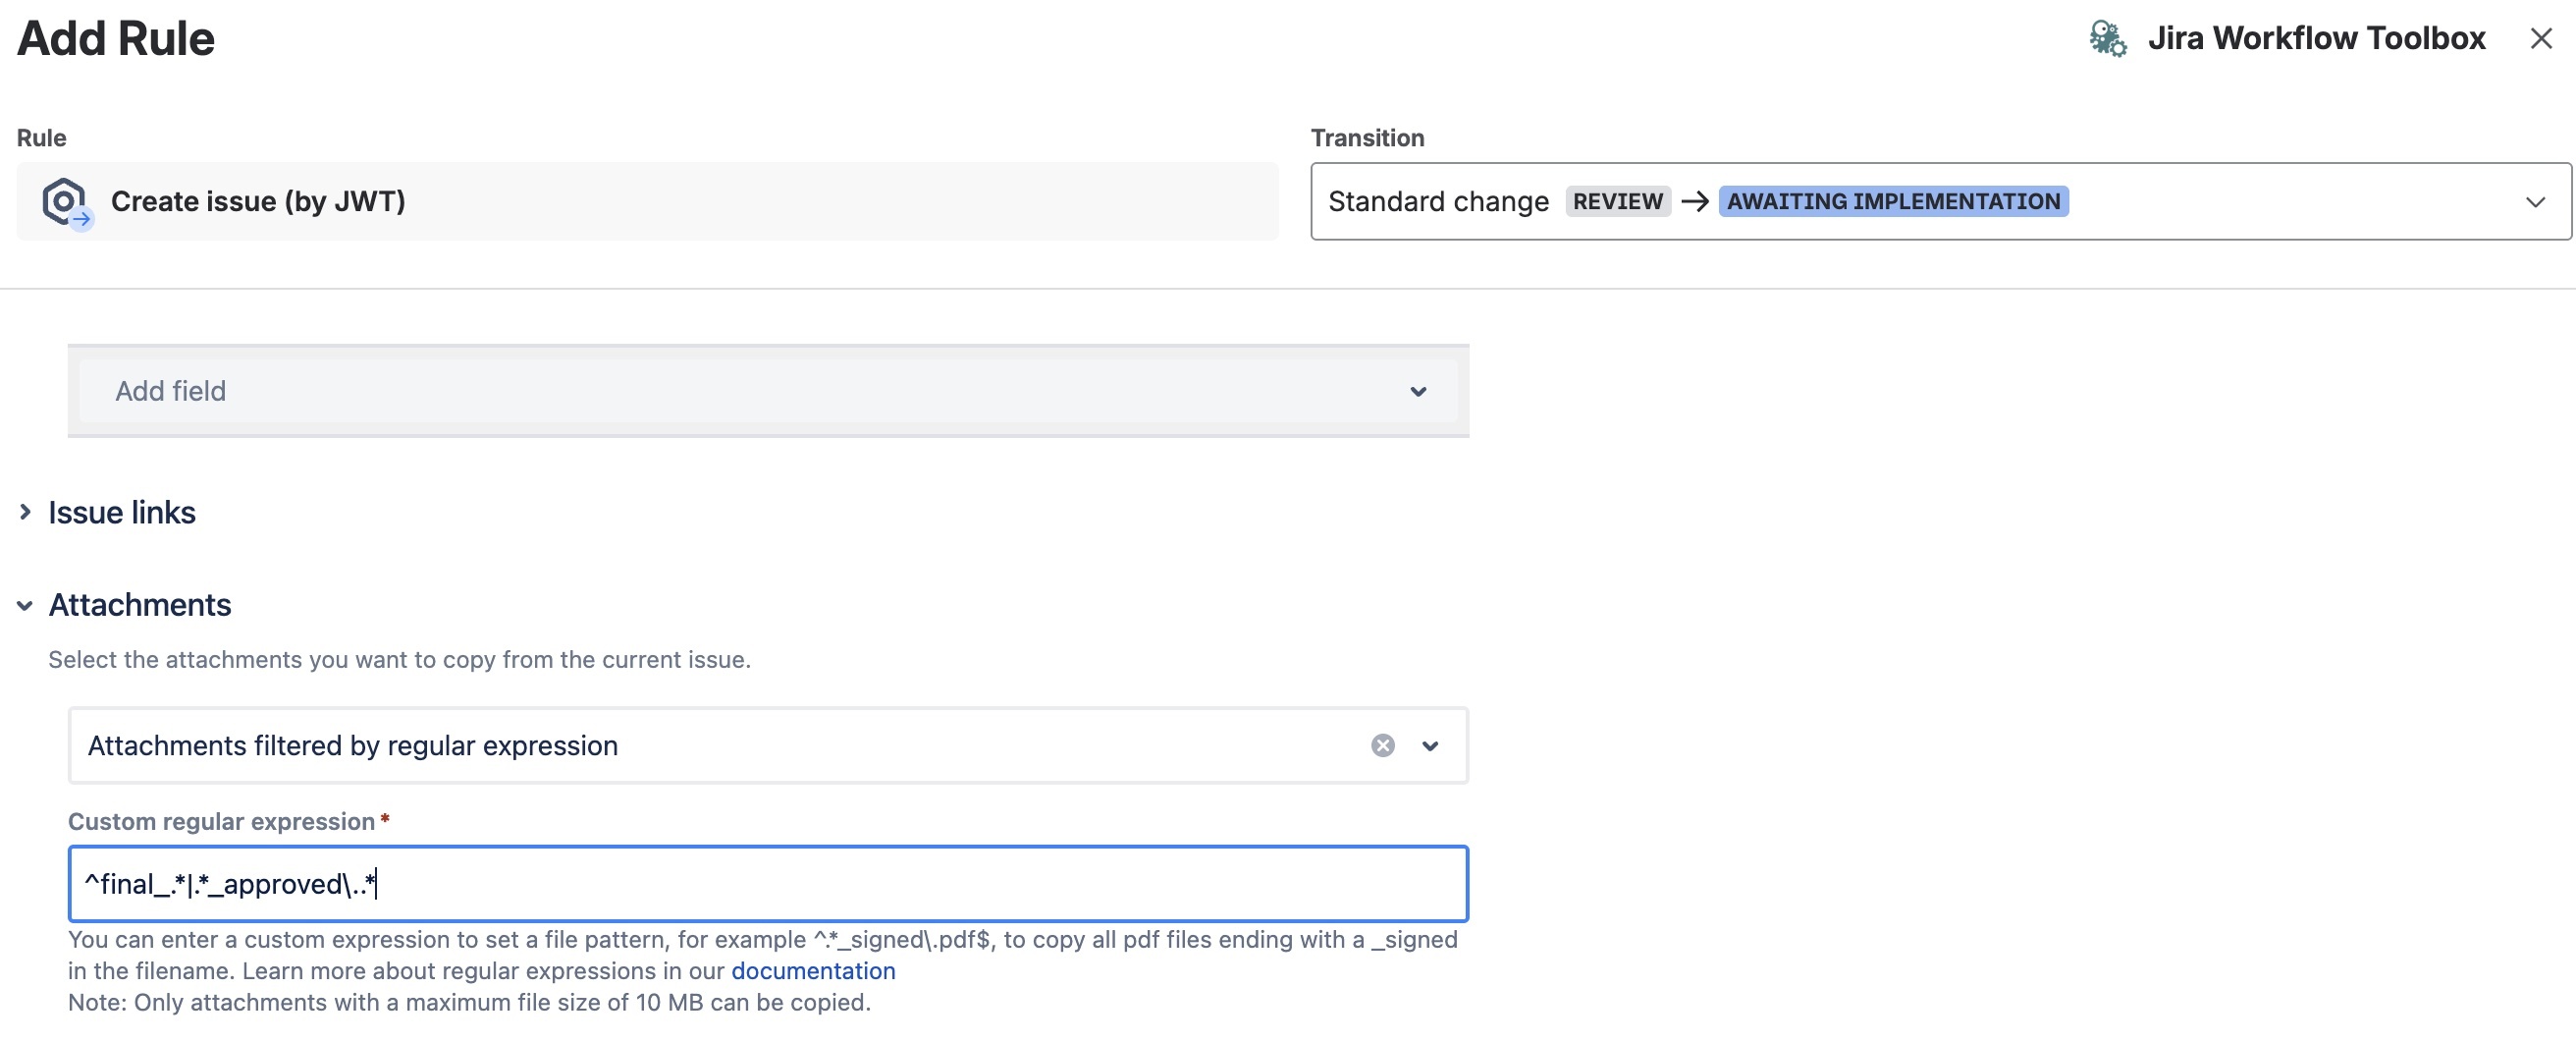The image size is (2576, 1043).
Task: Click the AWAITING IMPLEMENTATION status lozenge
Action: pyautogui.click(x=1893, y=202)
